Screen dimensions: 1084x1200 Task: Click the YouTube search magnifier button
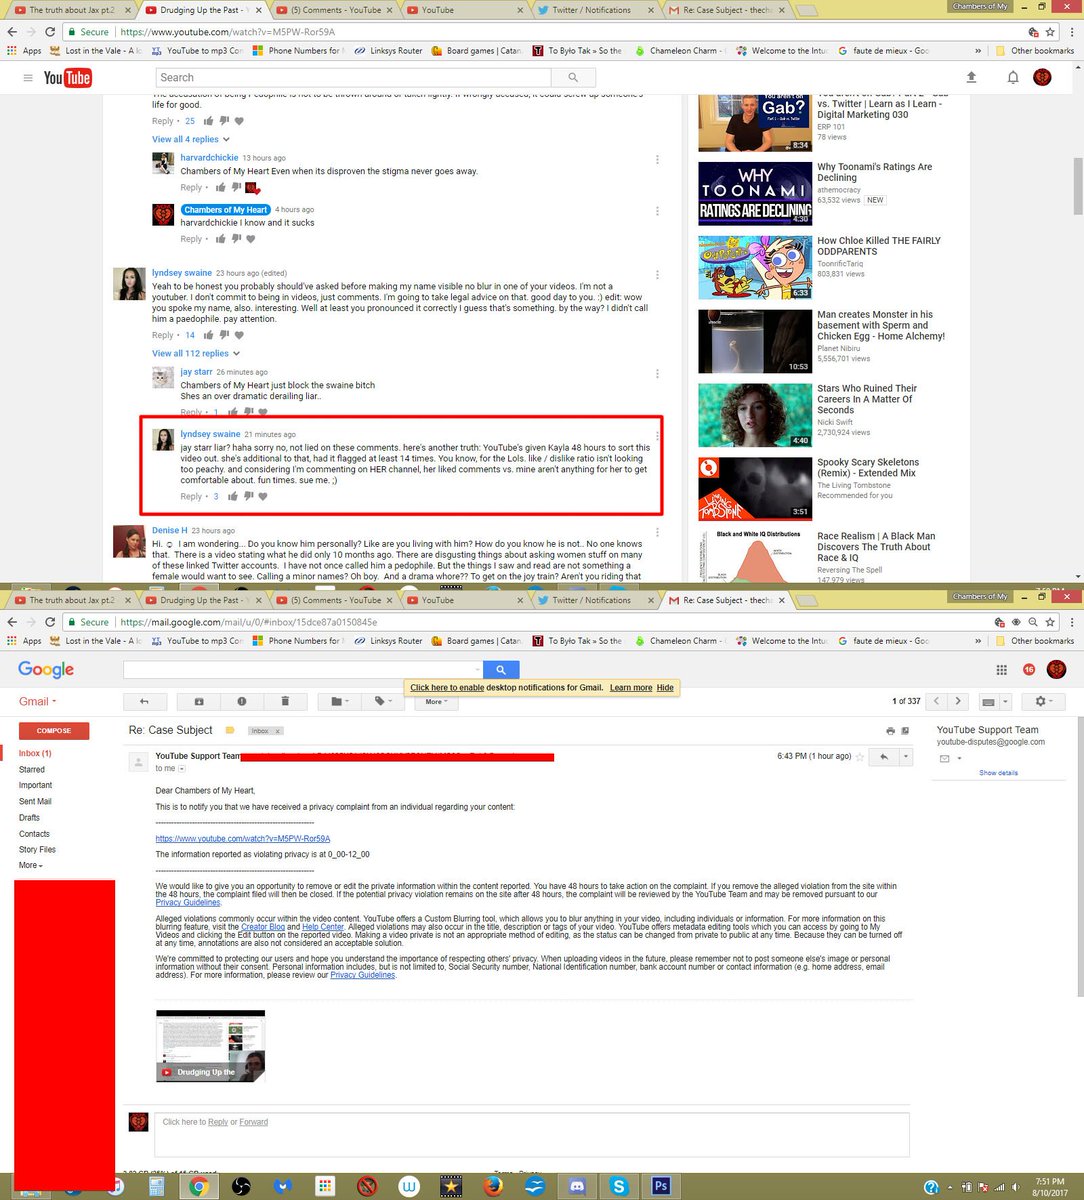click(573, 77)
